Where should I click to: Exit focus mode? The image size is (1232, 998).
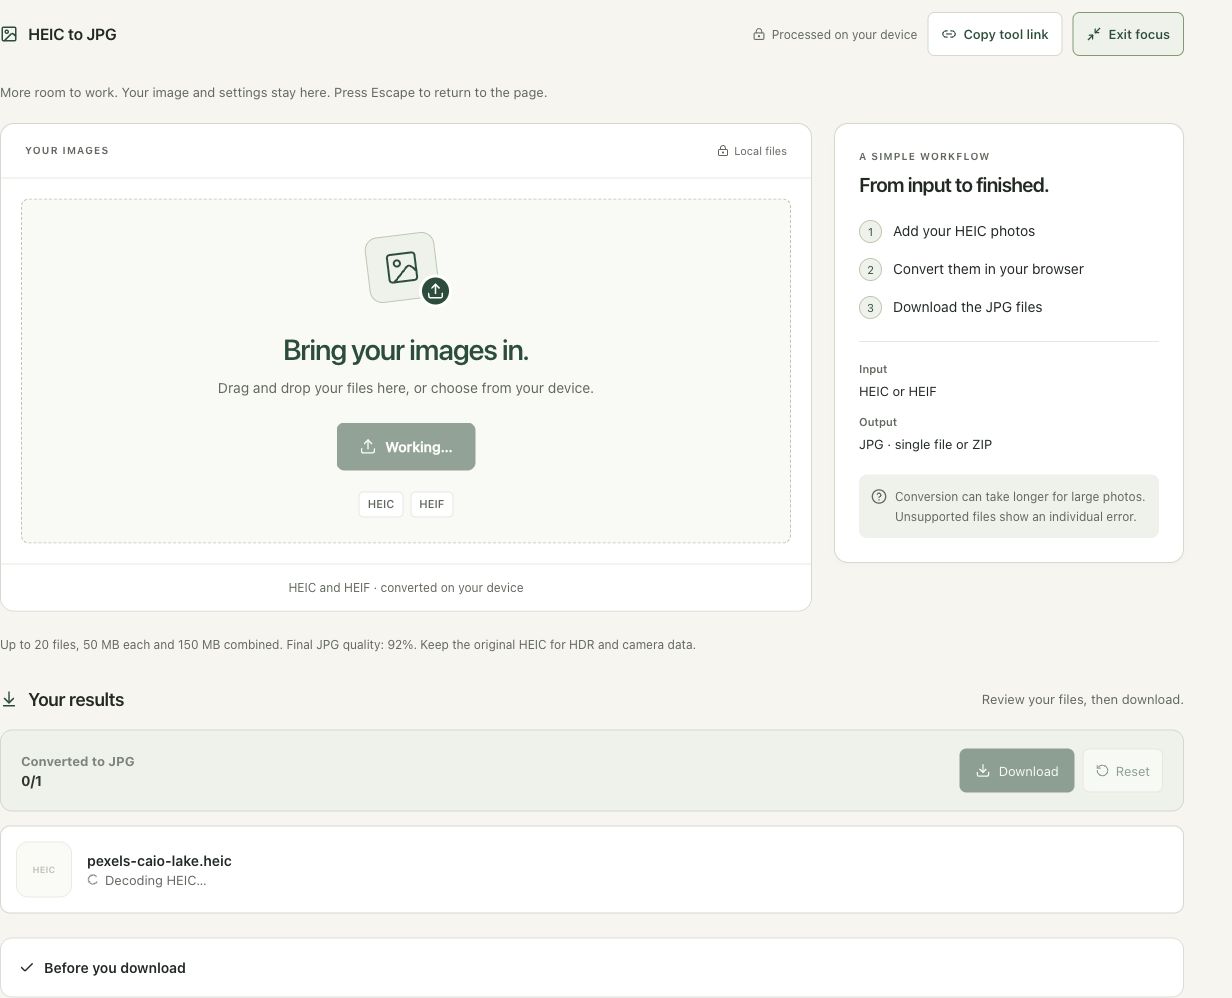1128,34
